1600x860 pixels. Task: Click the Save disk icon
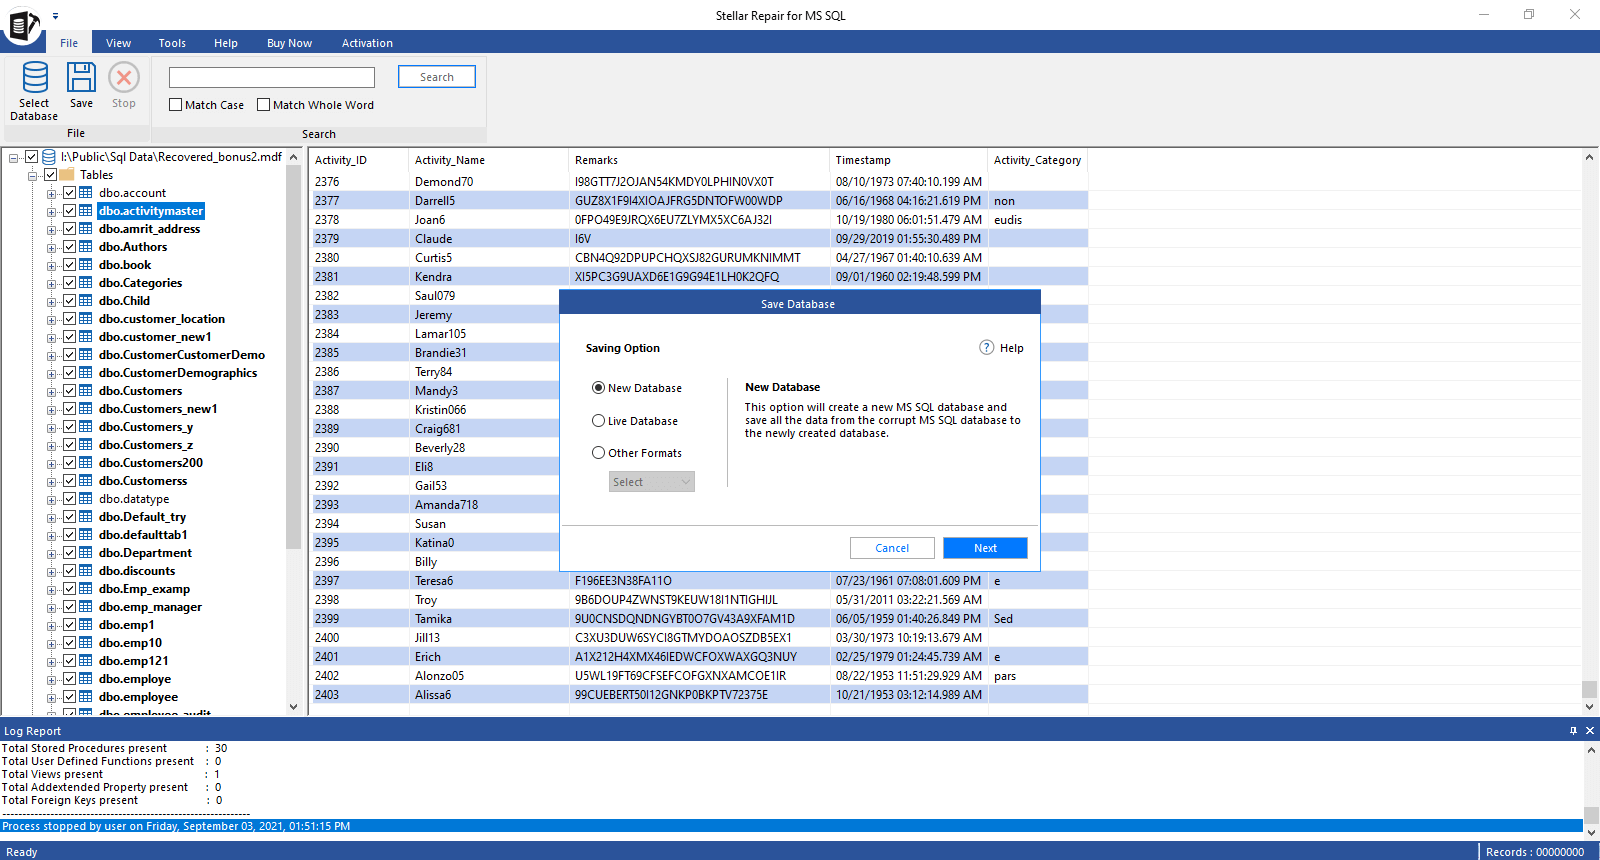(x=81, y=78)
